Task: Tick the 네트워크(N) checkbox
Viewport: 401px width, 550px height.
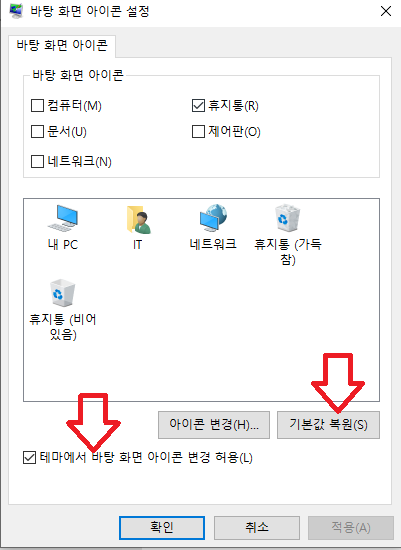Action: click(37, 162)
